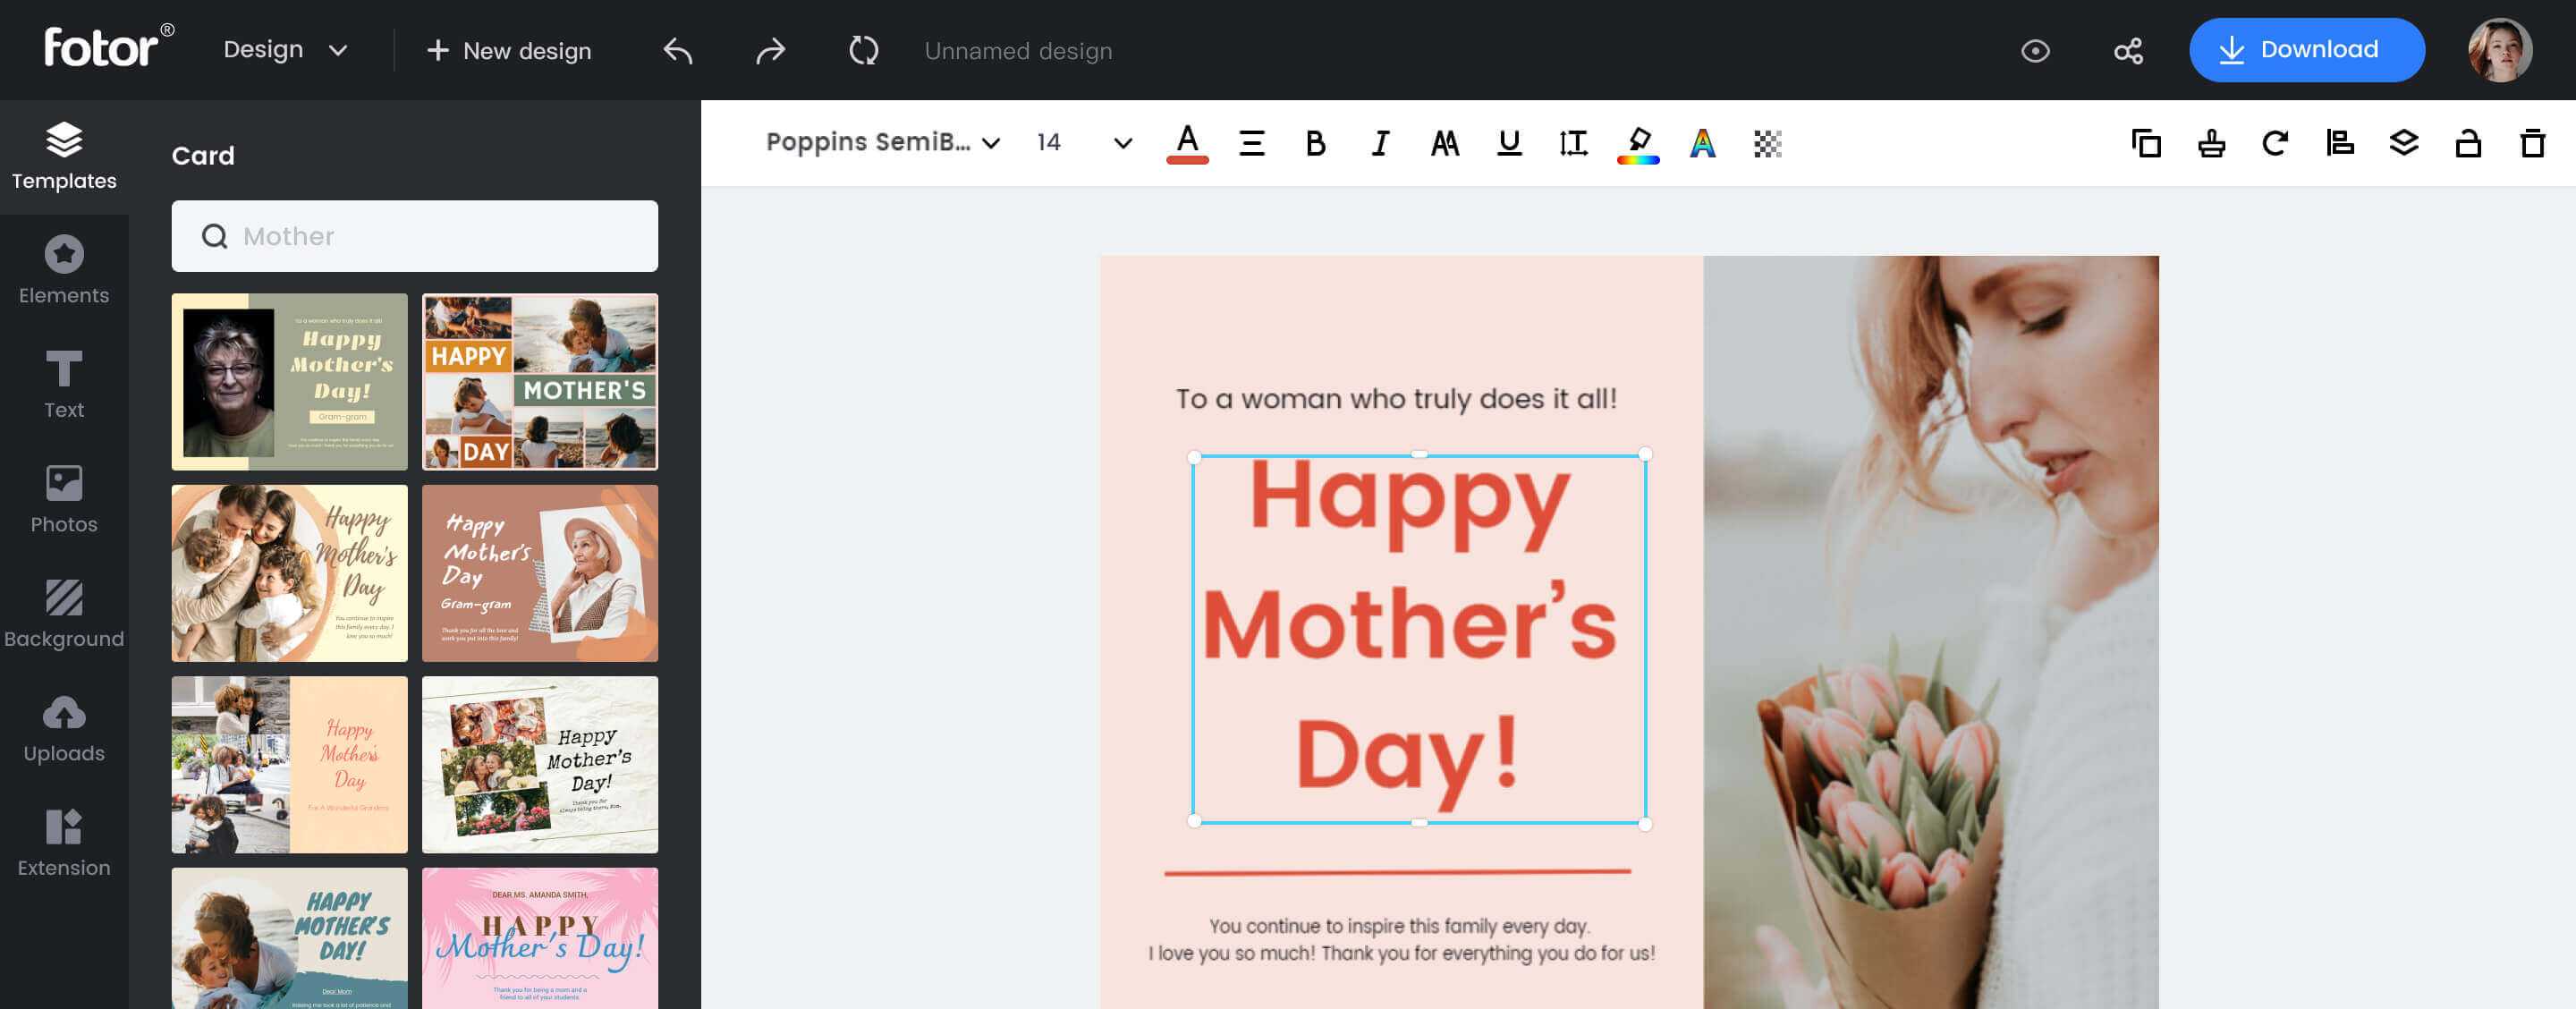Image resolution: width=2576 pixels, height=1009 pixels.
Task: Delete the selected text layer
Action: pos(2533,143)
